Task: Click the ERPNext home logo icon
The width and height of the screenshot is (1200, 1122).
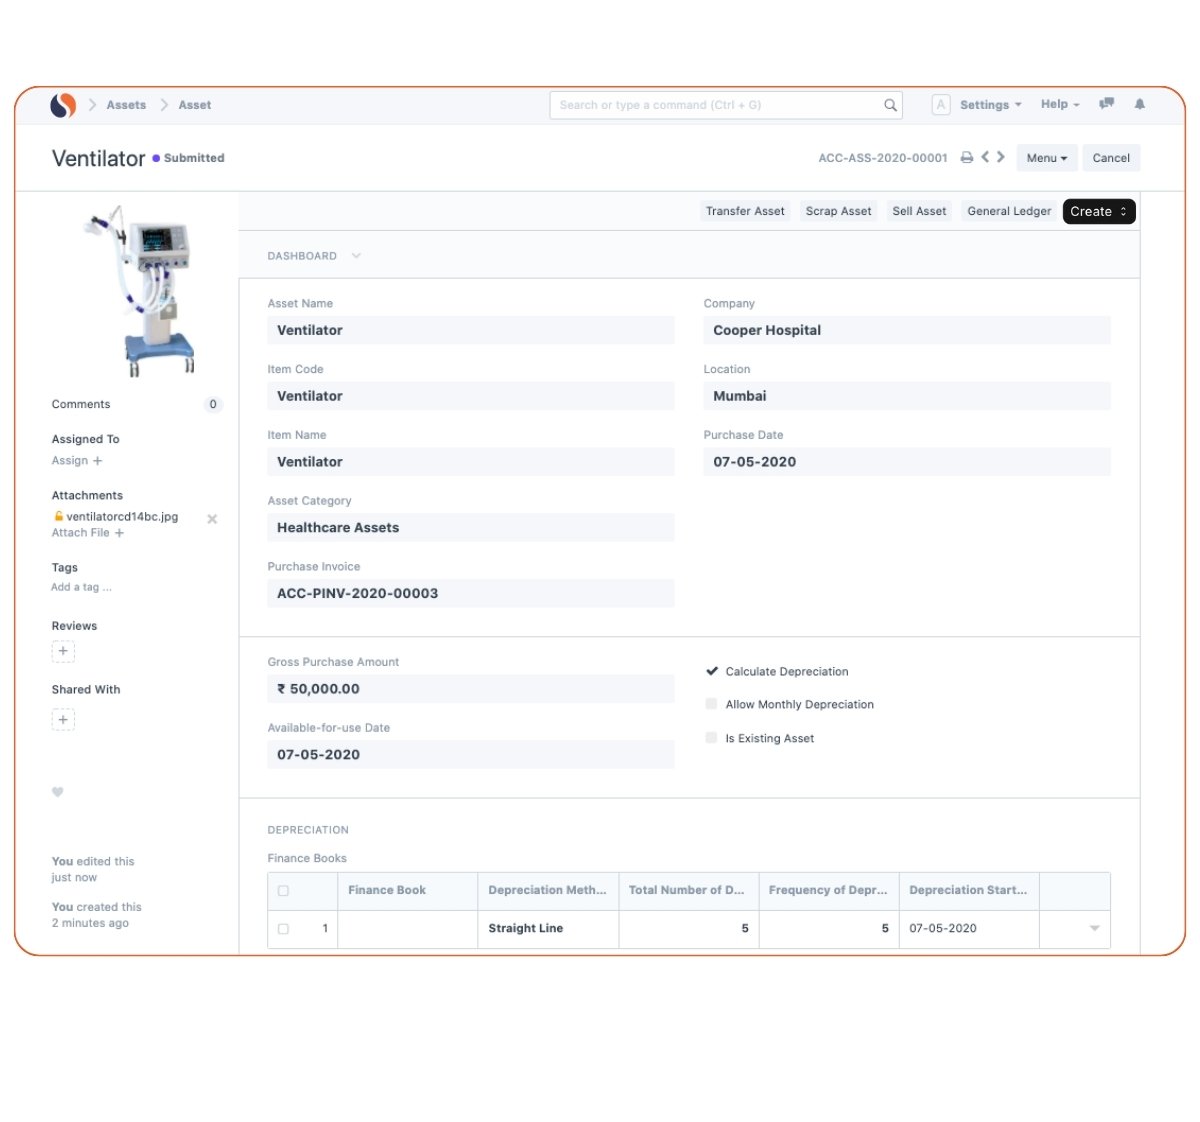Action: pyautogui.click(x=63, y=105)
